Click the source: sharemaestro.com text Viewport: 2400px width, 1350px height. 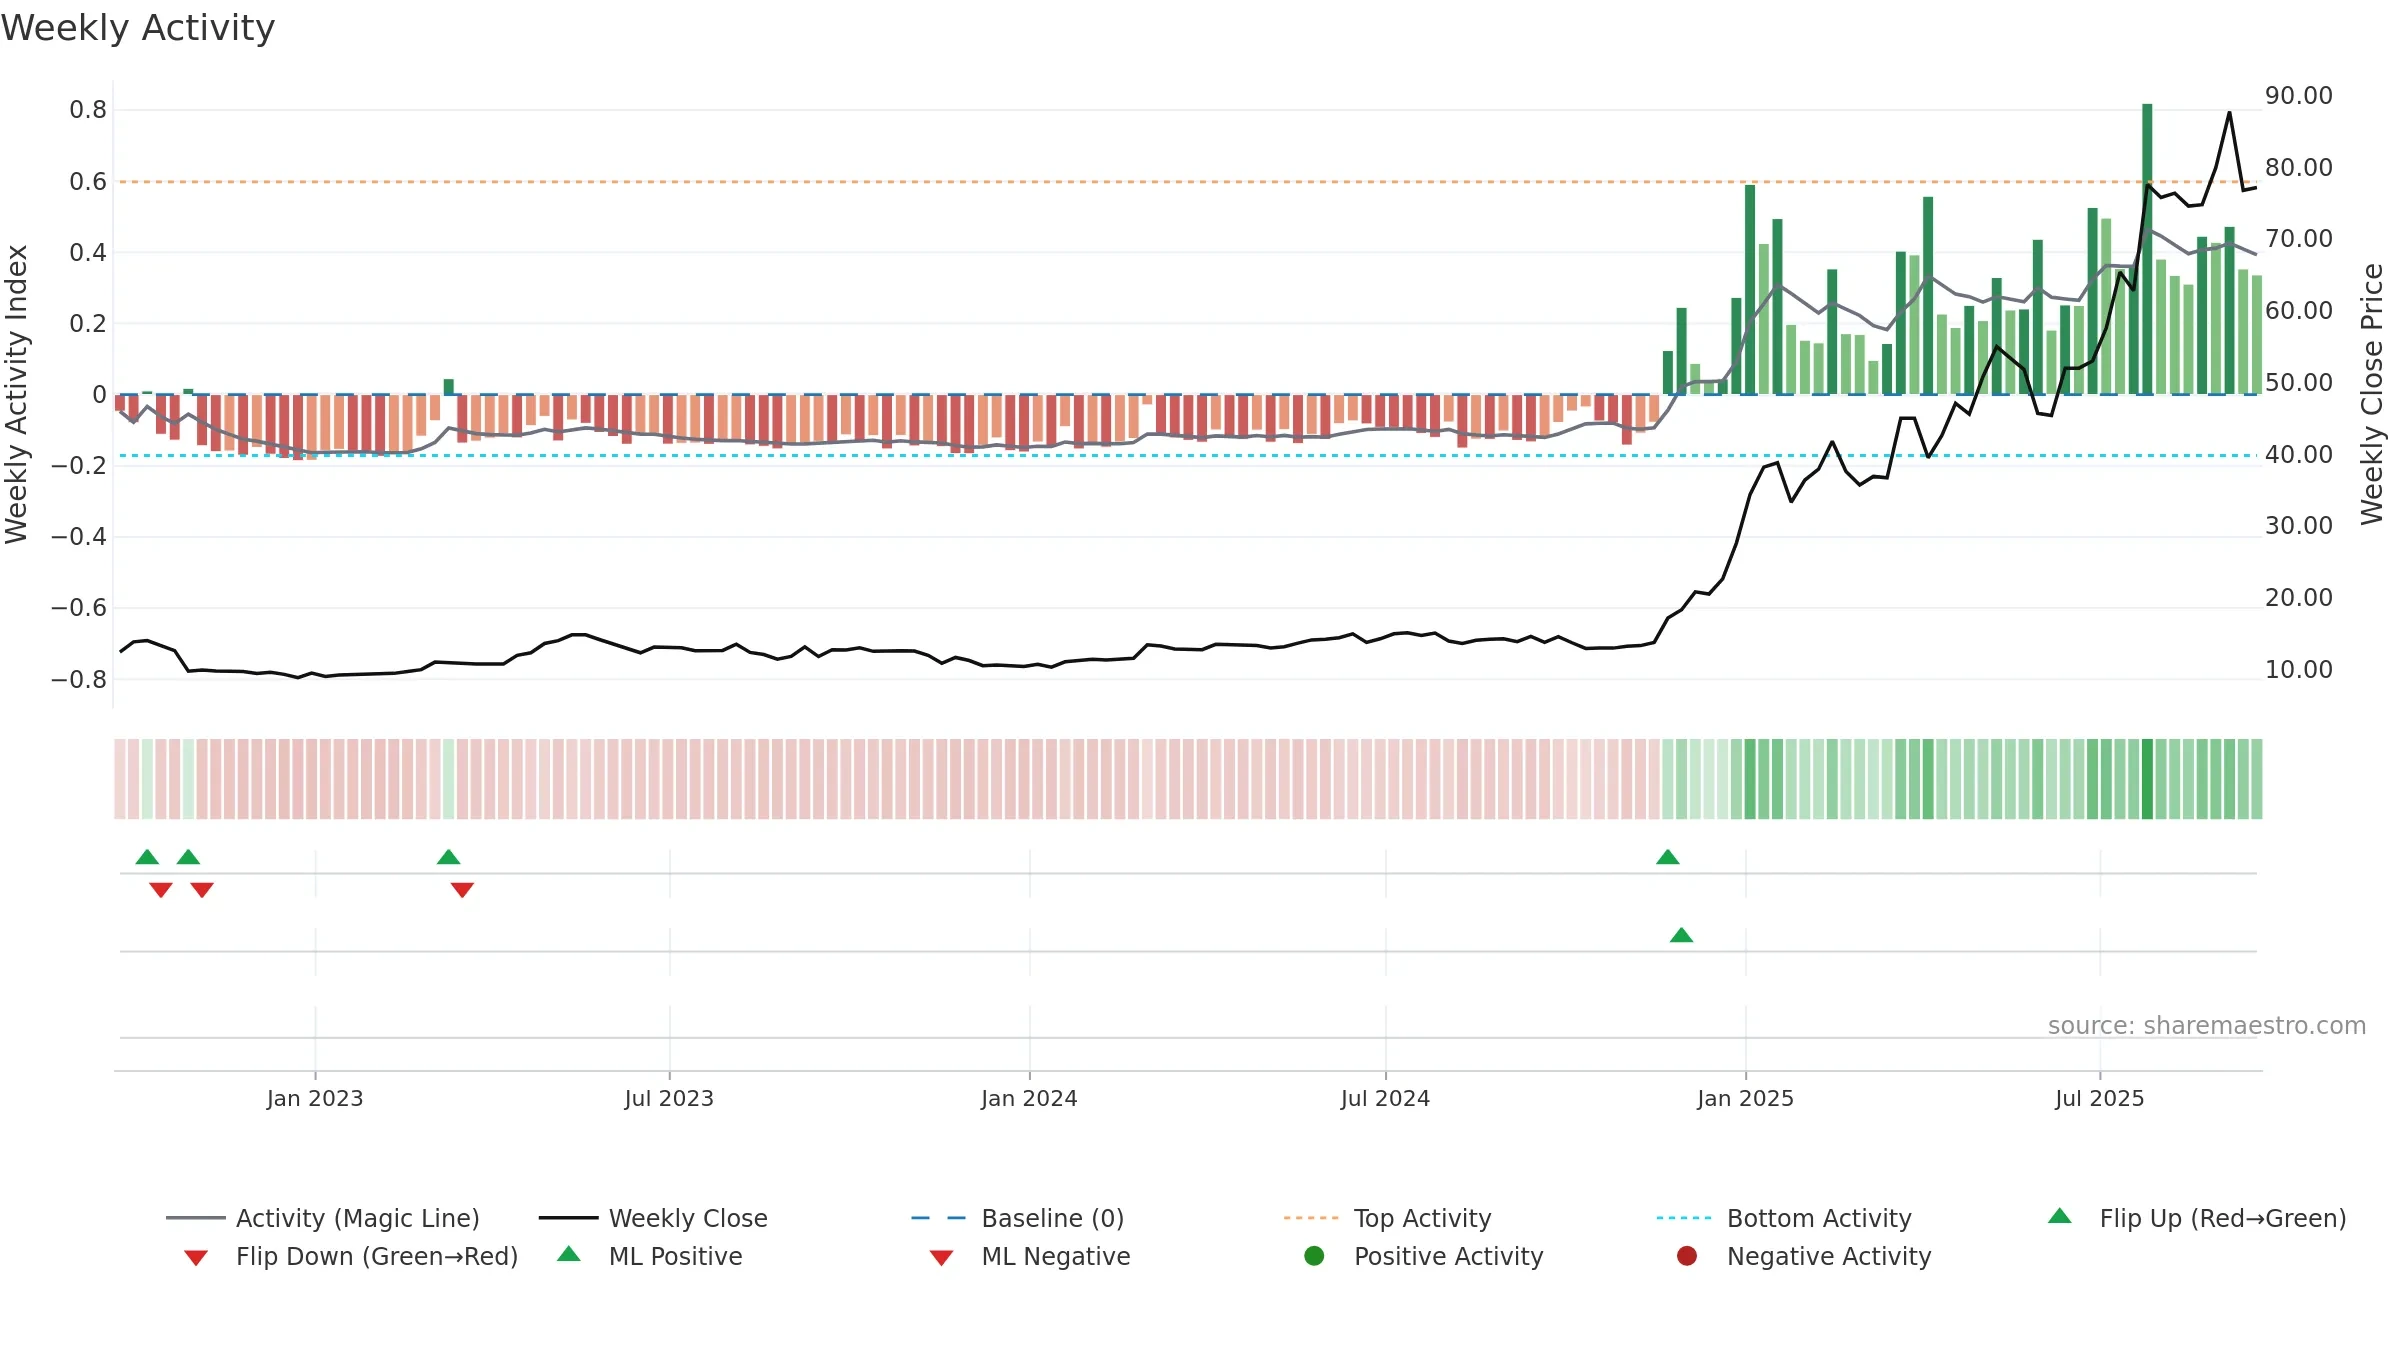2207,1025
